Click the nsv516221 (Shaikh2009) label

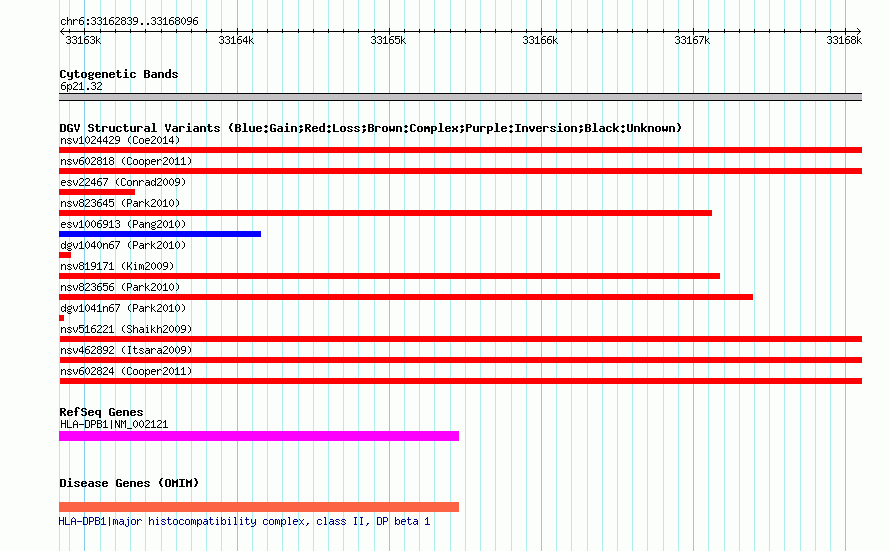coord(126,329)
